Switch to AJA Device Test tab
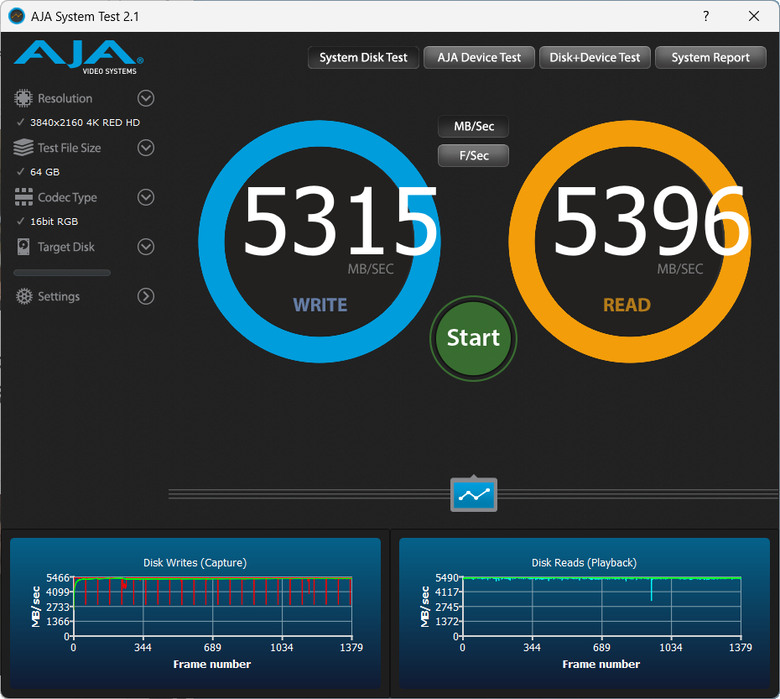This screenshot has height=699, width=780. (x=479, y=58)
